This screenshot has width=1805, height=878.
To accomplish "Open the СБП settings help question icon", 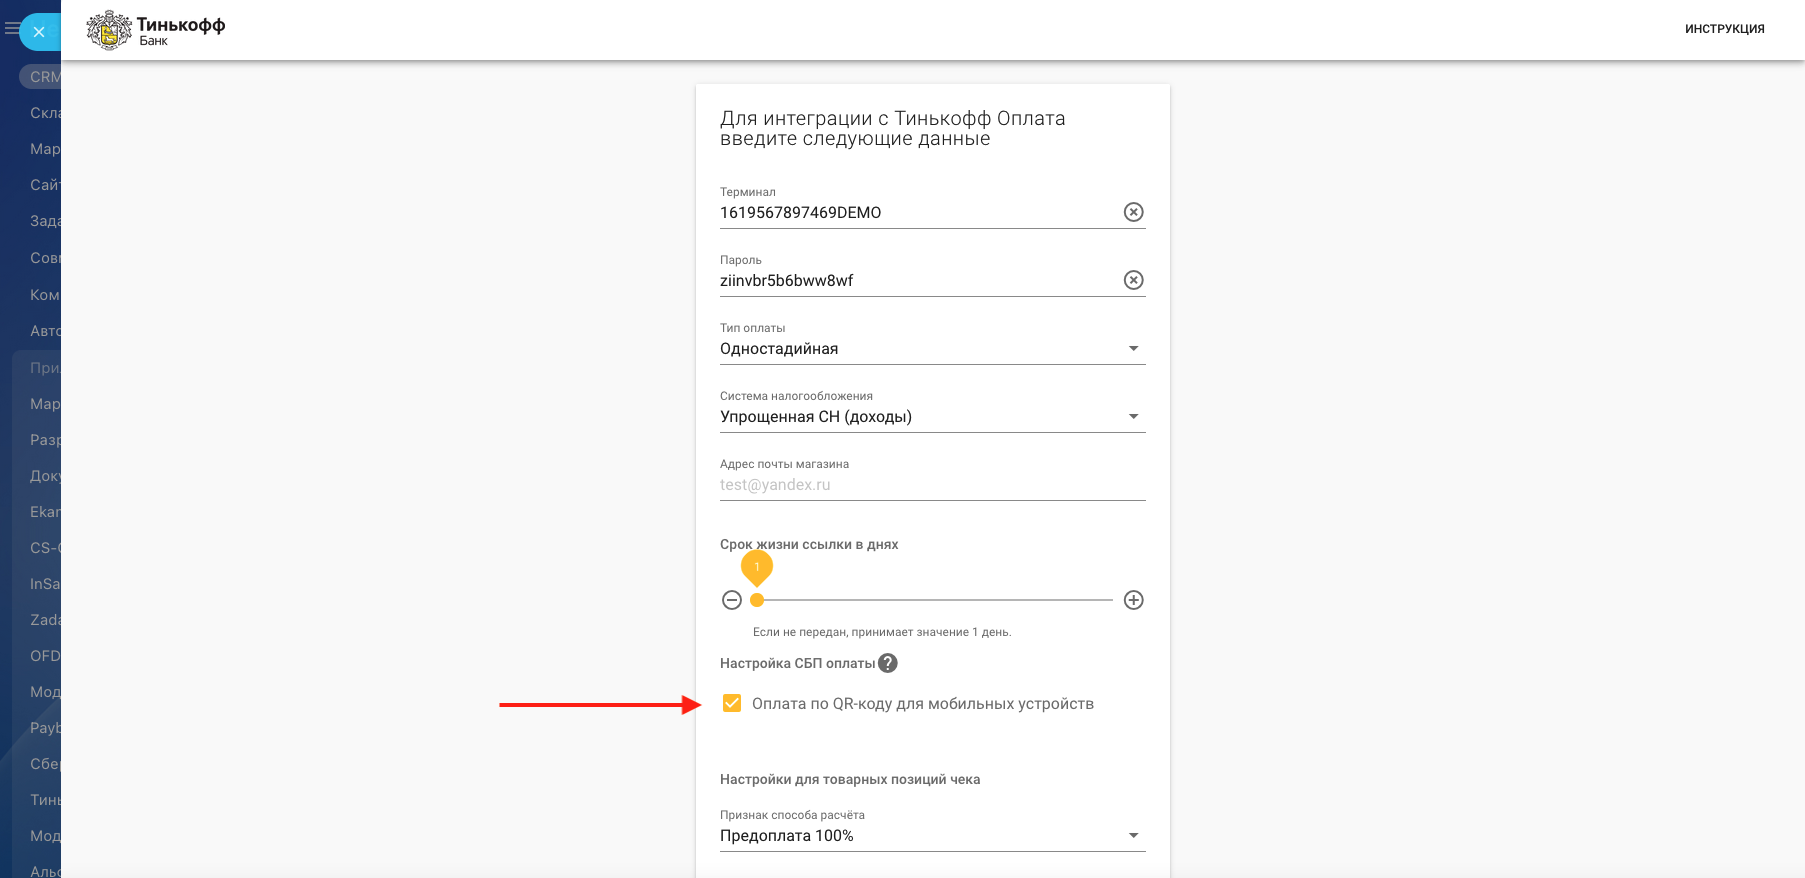I will tap(887, 663).
